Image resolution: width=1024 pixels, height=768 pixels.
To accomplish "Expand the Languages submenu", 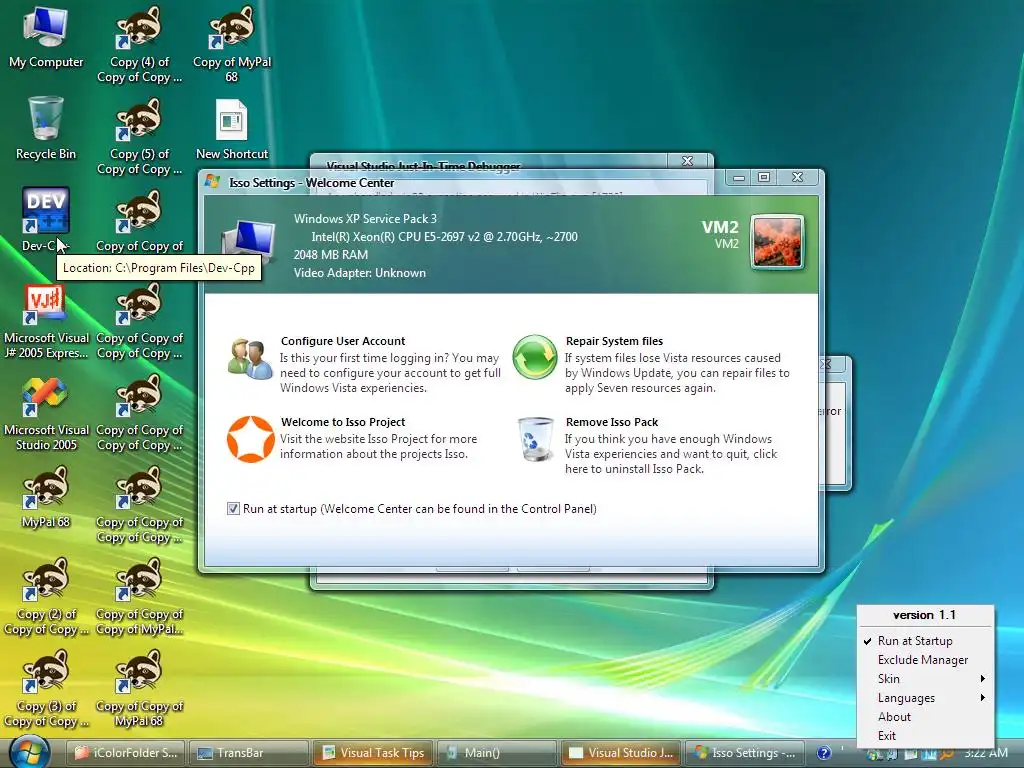I will (925, 697).
